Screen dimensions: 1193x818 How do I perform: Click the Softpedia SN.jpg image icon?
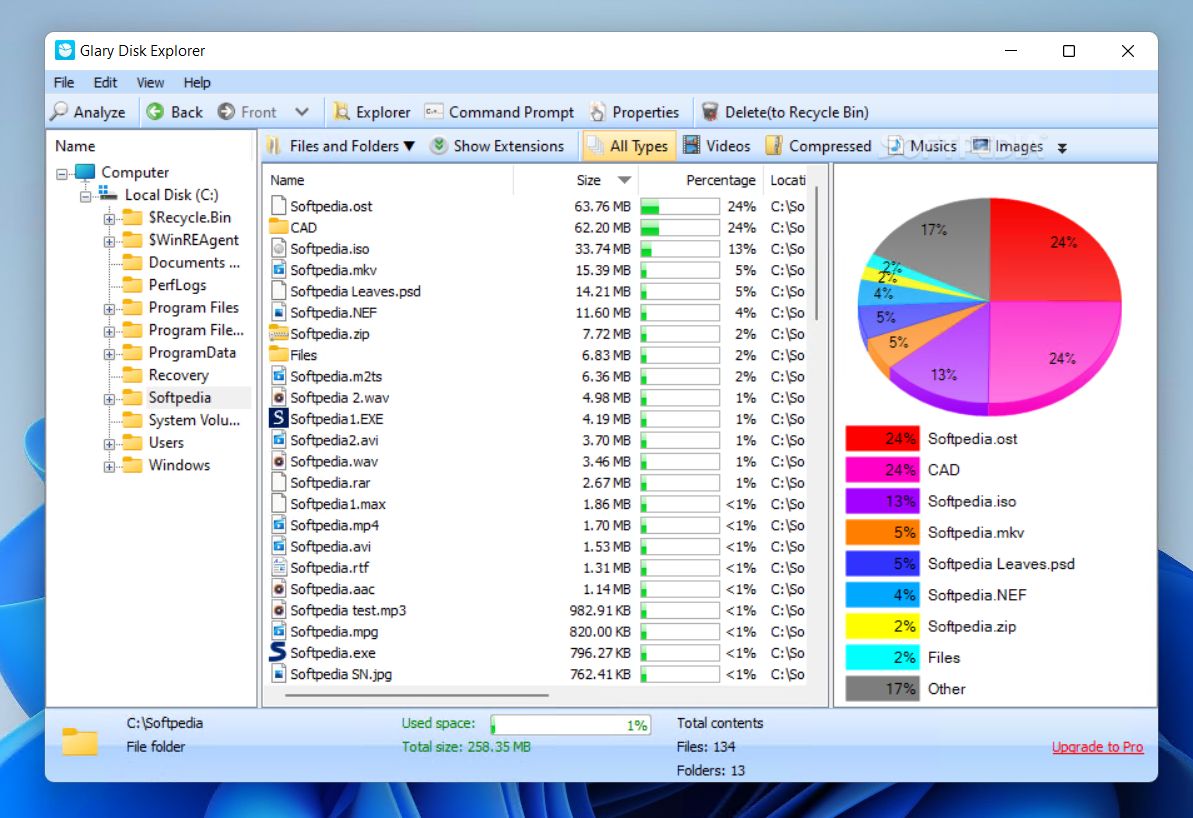tap(278, 673)
